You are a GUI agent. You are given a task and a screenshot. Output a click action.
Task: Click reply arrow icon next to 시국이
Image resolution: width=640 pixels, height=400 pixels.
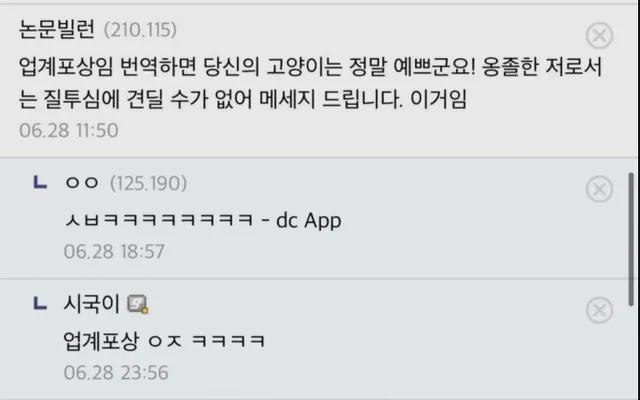pyautogui.click(x=40, y=303)
